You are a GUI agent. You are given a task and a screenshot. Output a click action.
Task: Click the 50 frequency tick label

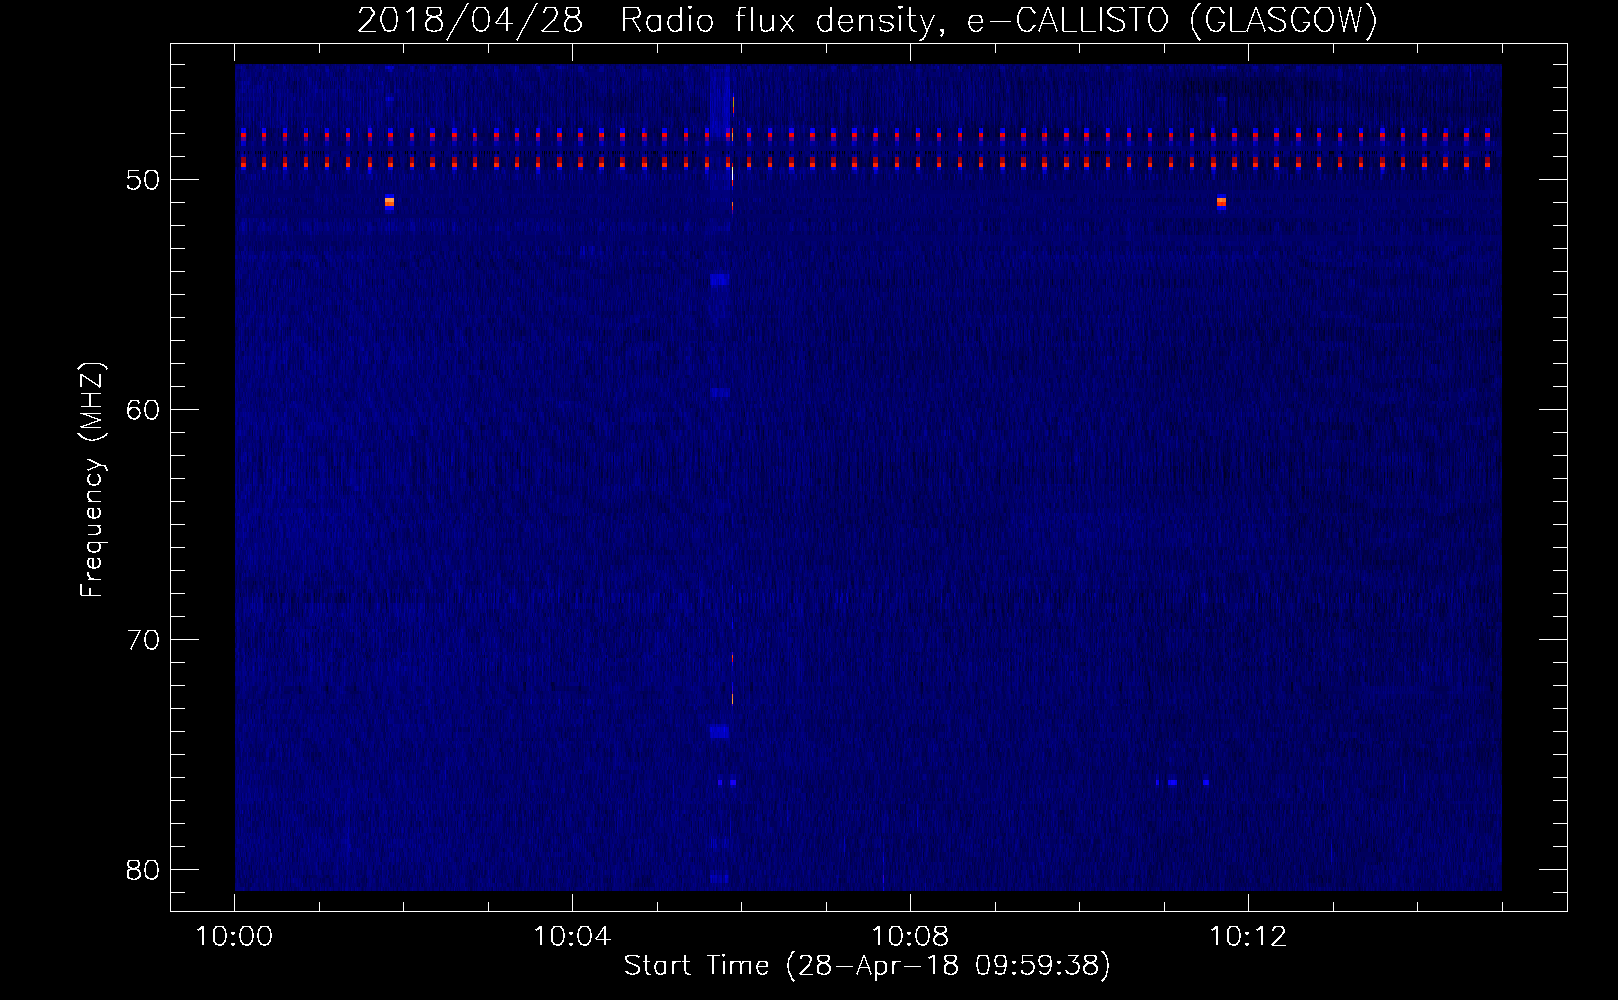tap(144, 180)
